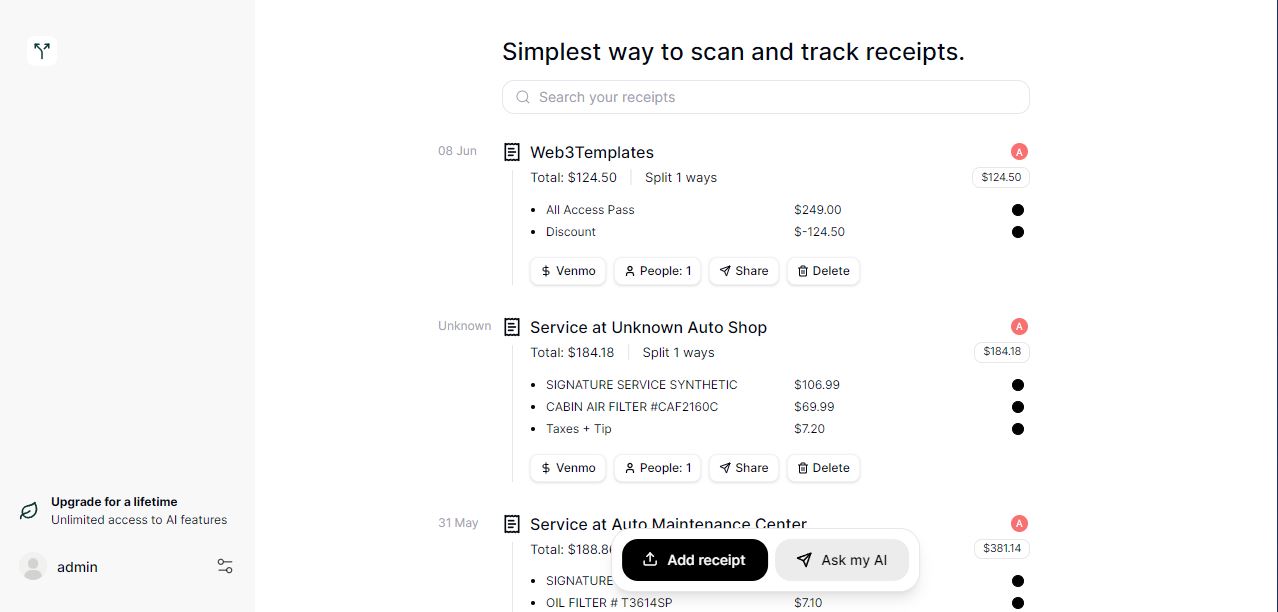This screenshot has height=612, width=1278.
Task: Expand People: 1 on Unknown Auto Shop receipt
Action: (657, 468)
